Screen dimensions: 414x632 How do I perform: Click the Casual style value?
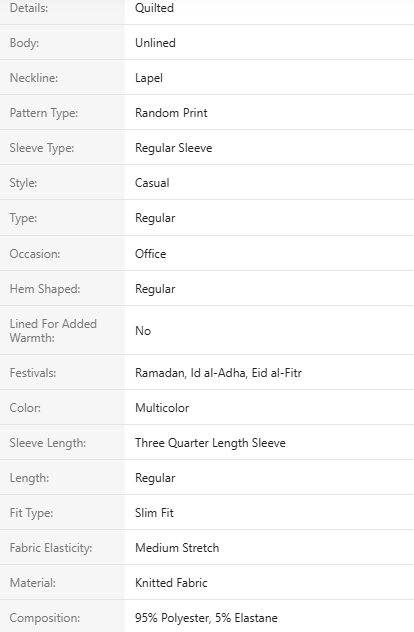(x=152, y=183)
